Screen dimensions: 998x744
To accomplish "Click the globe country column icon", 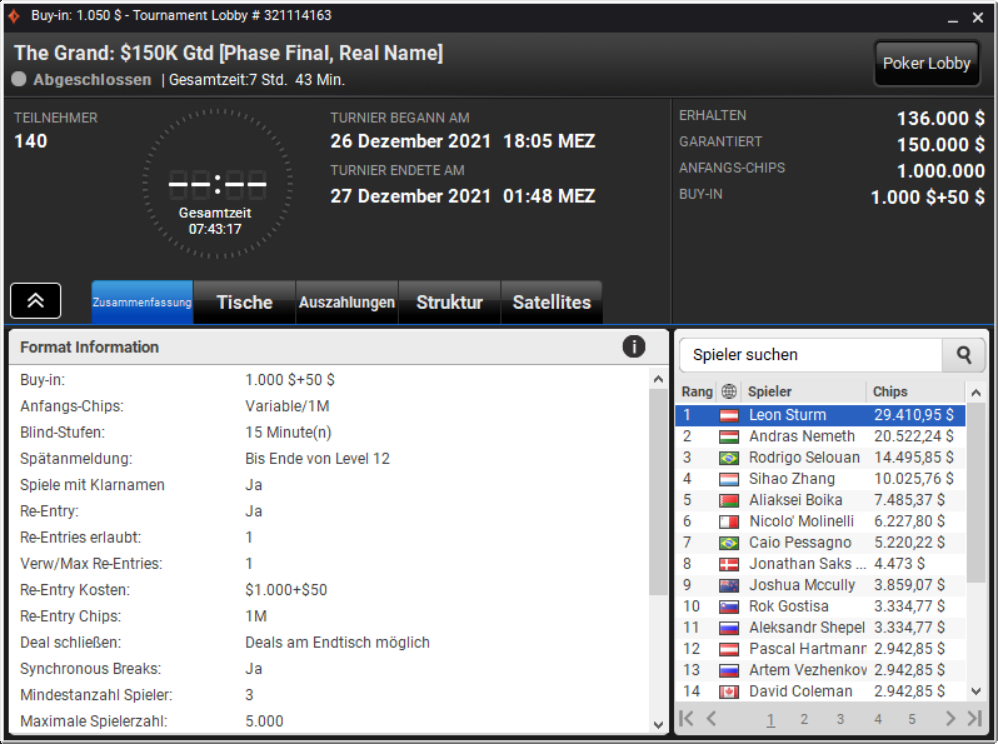I will (x=729, y=391).
